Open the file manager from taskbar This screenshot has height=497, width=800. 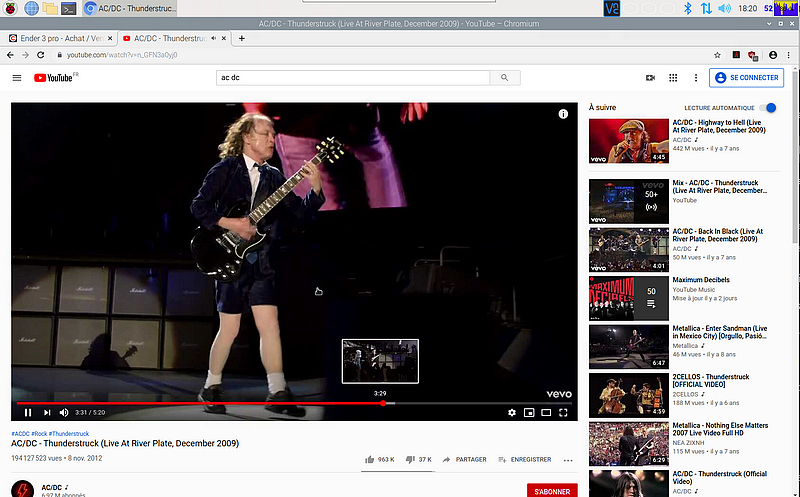coord(49,8)
